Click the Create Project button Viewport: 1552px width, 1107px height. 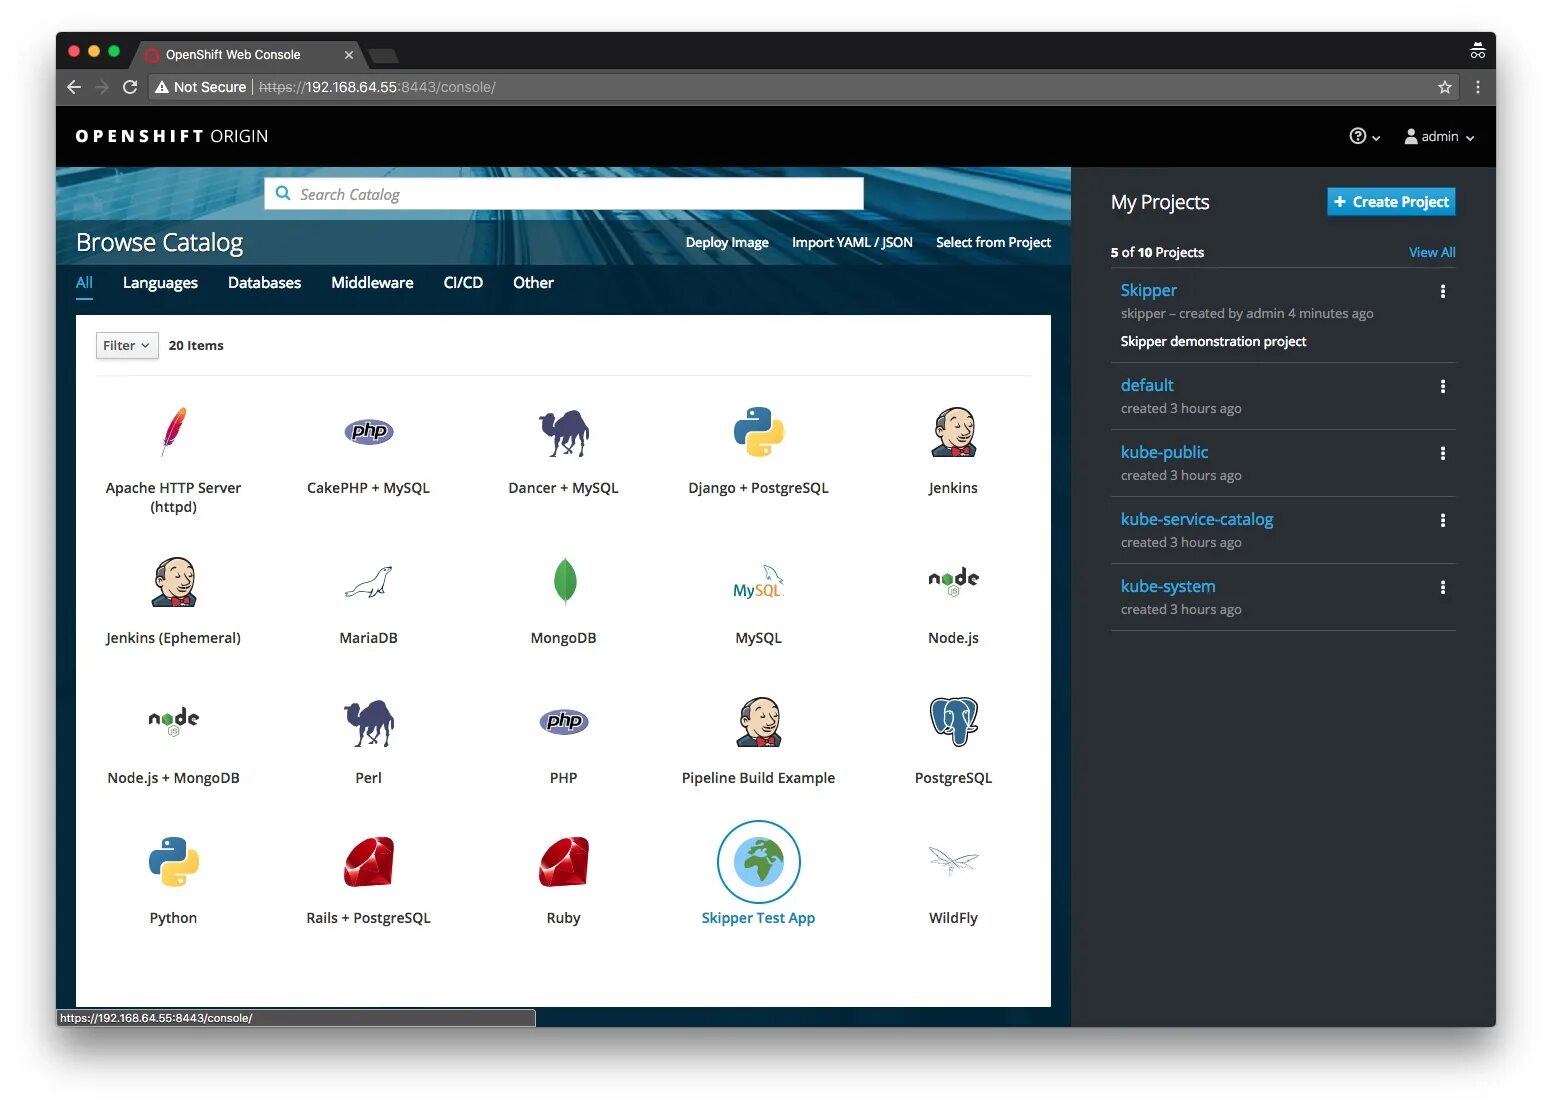pos(1391,202)
